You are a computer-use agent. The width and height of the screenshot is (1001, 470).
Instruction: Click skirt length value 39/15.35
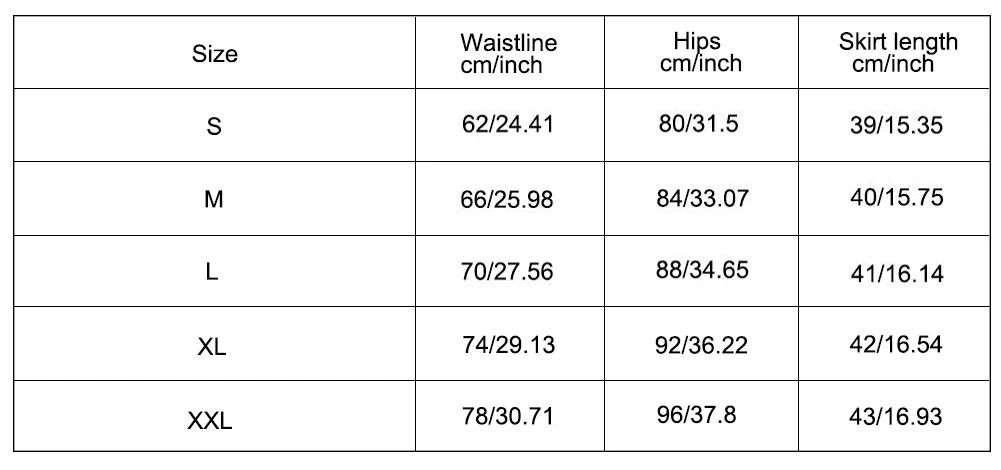click(x=897, y=125)
